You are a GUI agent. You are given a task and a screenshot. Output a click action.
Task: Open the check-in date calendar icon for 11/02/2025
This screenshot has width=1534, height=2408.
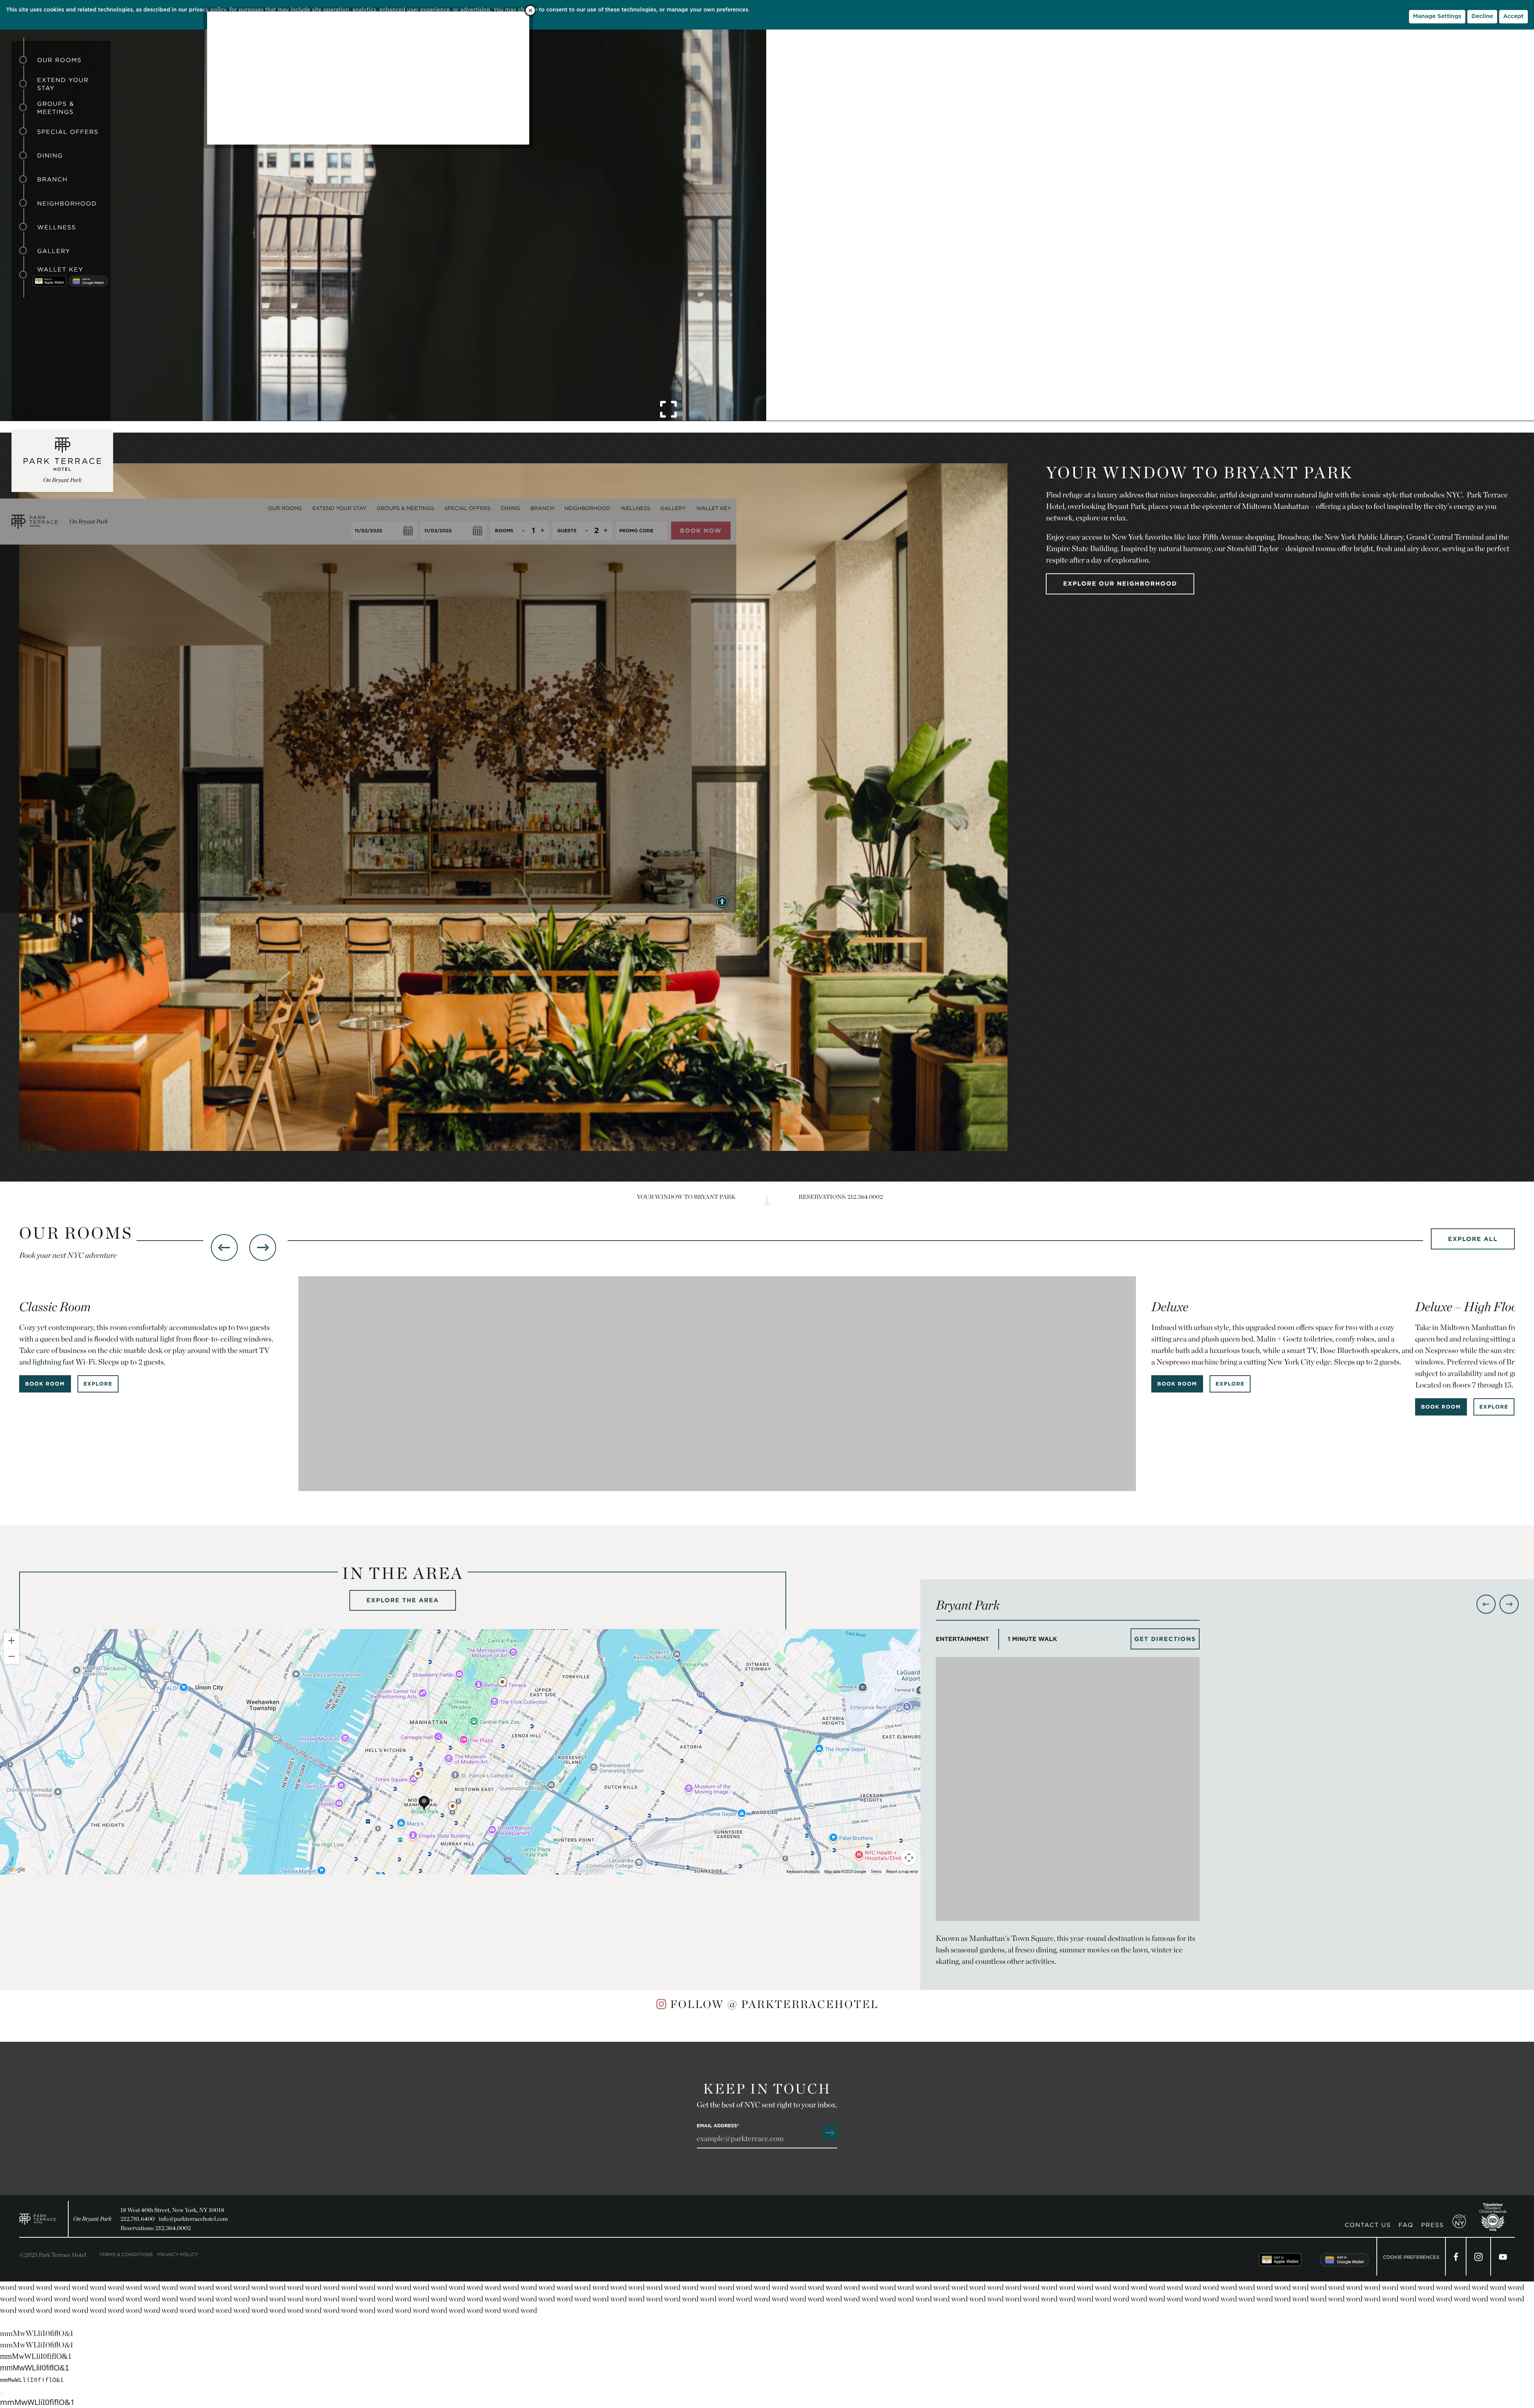[408, 531]
